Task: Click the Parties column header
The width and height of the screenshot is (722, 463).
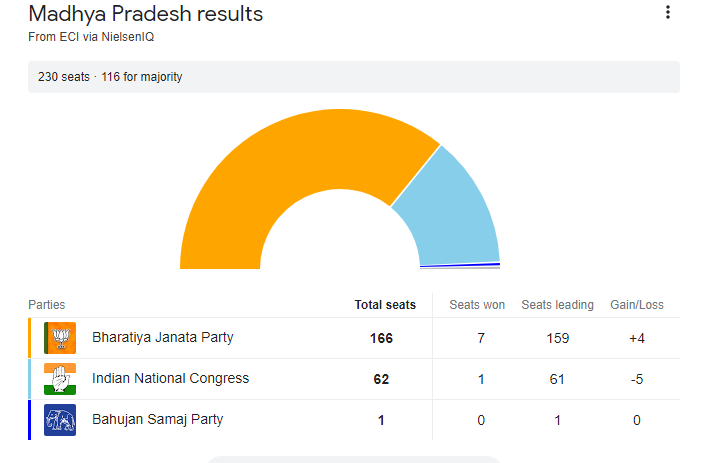Action: 47,305
